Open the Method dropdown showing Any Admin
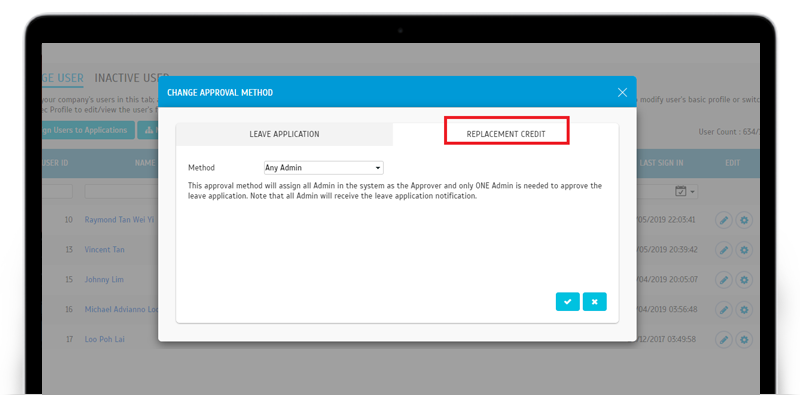Viewport: 800px width, 395px height. tap(323, 167)
